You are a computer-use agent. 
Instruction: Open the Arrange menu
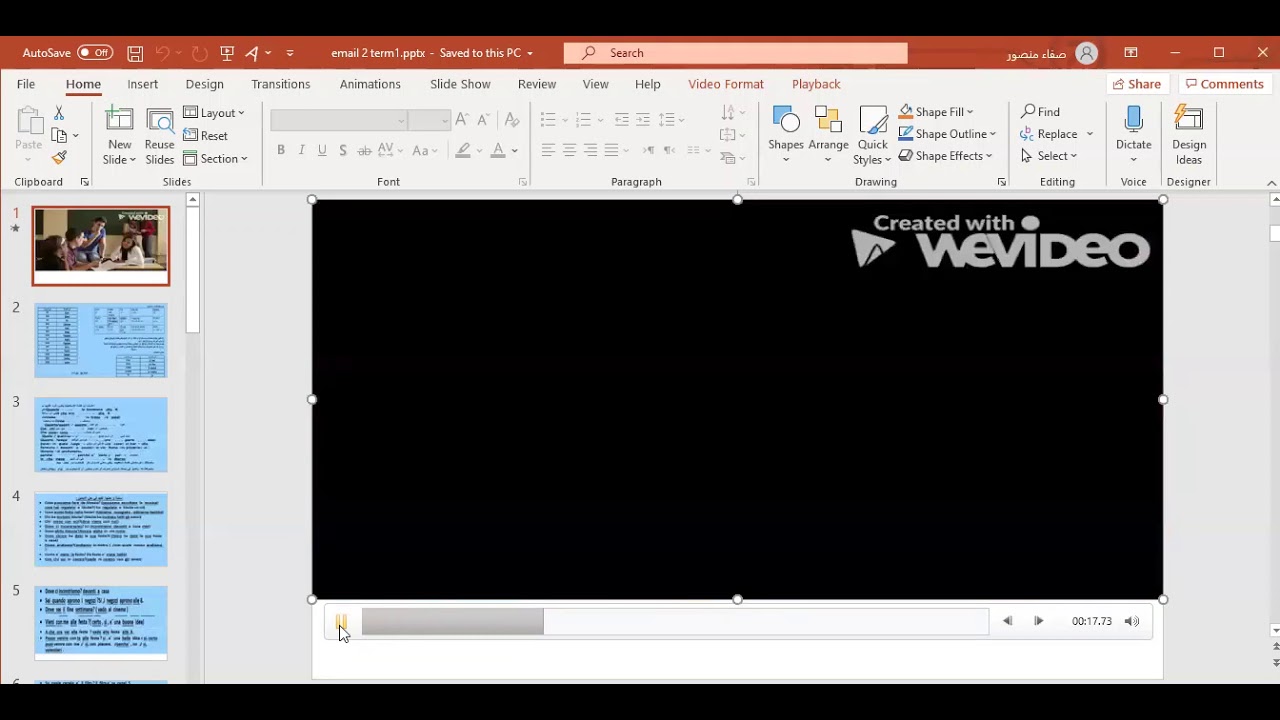pyautogui.click(x=828, y=136)
